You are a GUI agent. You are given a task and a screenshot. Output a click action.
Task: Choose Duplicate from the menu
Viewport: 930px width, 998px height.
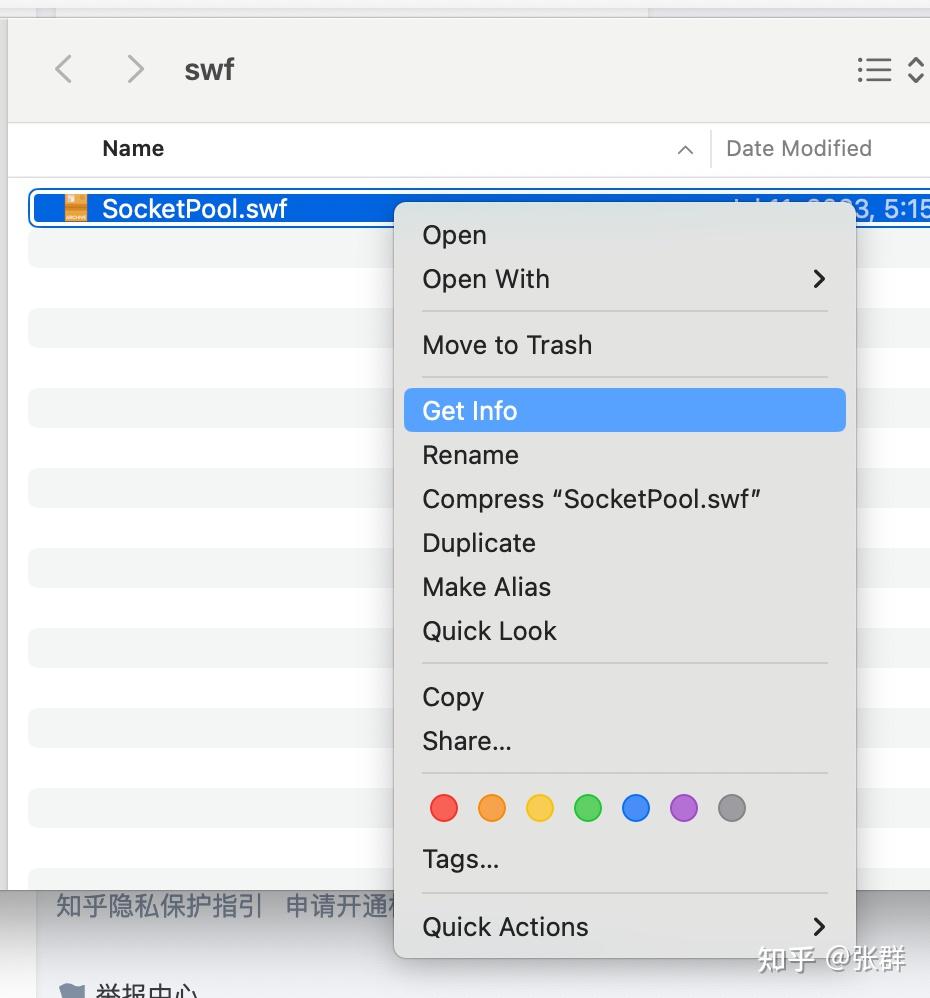(479, 542)
